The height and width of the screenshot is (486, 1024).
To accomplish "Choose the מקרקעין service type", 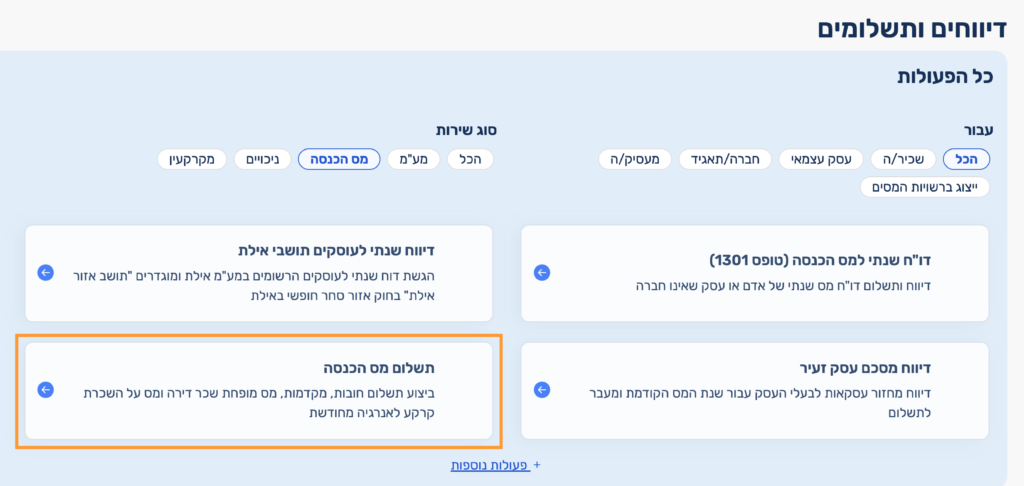I will 192,159.
